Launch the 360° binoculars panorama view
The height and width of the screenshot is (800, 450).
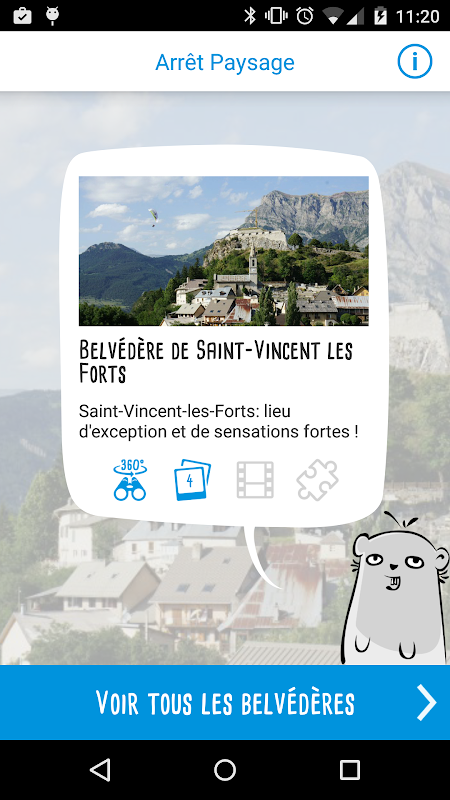pyautogui.click(x=130, y=480)
